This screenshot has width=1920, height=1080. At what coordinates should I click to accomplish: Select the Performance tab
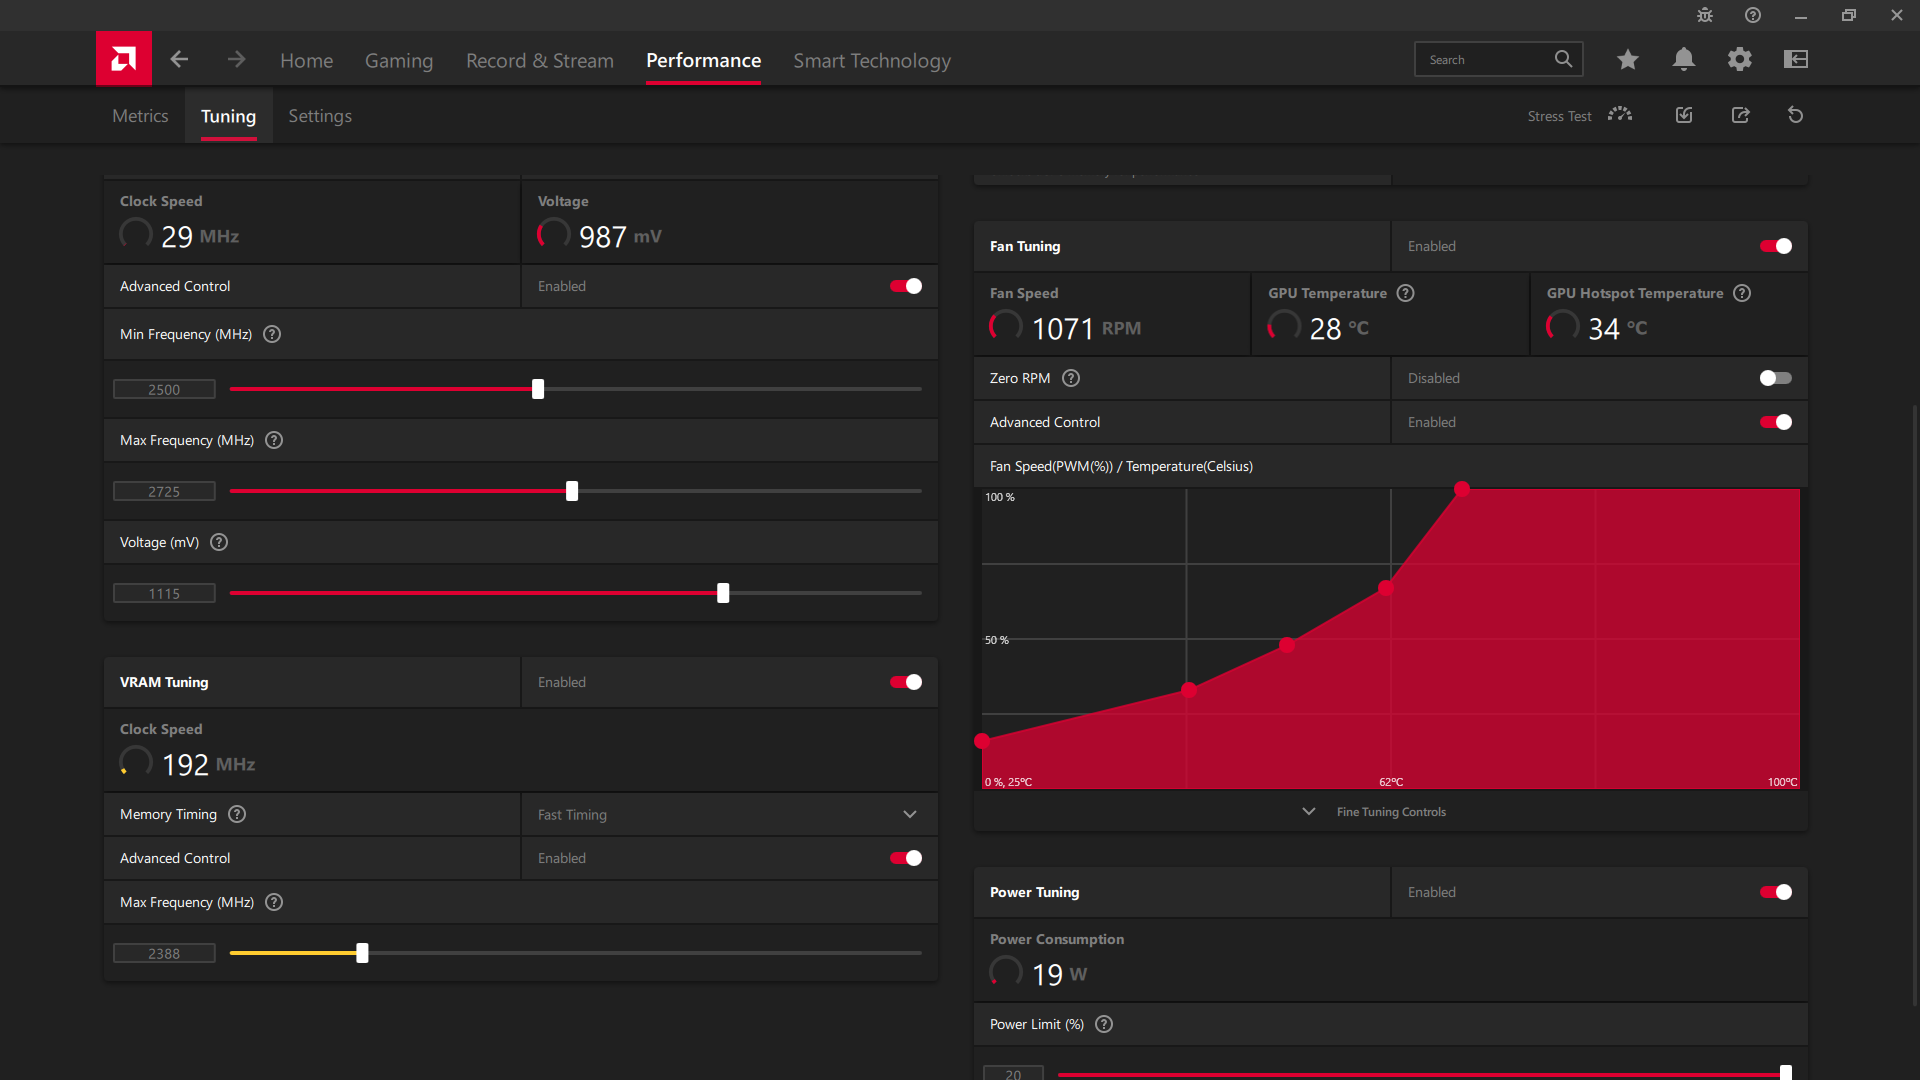point(703,60)
